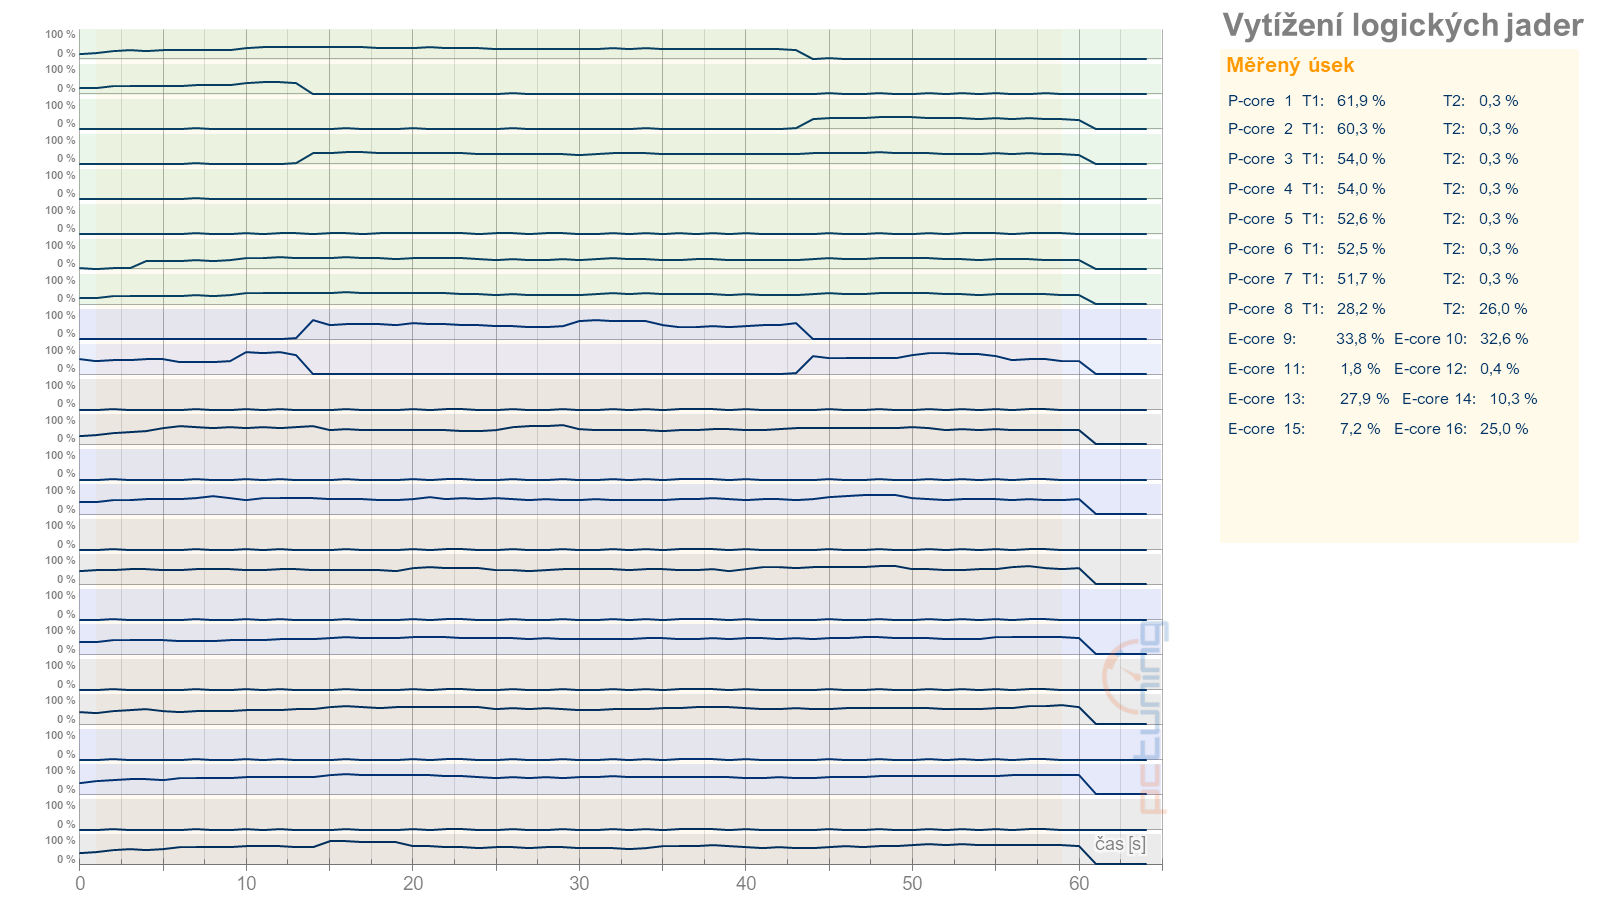Select the "E-core 12:" label
Screen dimensions: 1599x897
click(1430, 369)
